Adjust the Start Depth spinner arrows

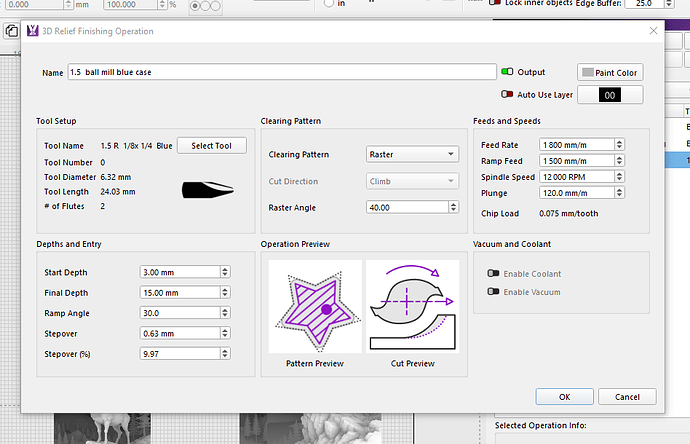[225, 272]
